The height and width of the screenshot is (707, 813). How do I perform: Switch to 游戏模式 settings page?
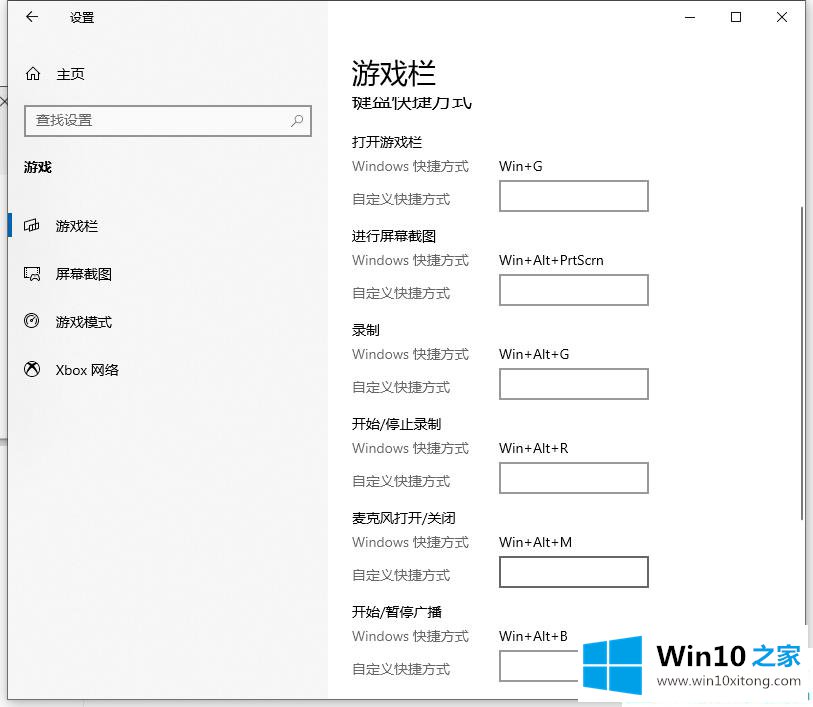(83, 322)
